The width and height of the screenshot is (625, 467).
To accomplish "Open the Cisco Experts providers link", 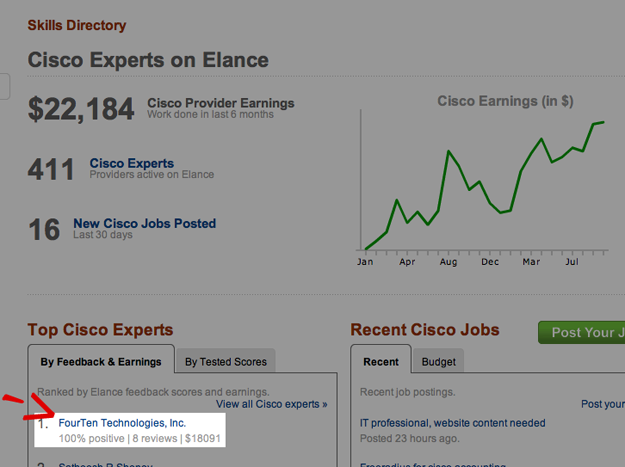I will tap(132, 163).
